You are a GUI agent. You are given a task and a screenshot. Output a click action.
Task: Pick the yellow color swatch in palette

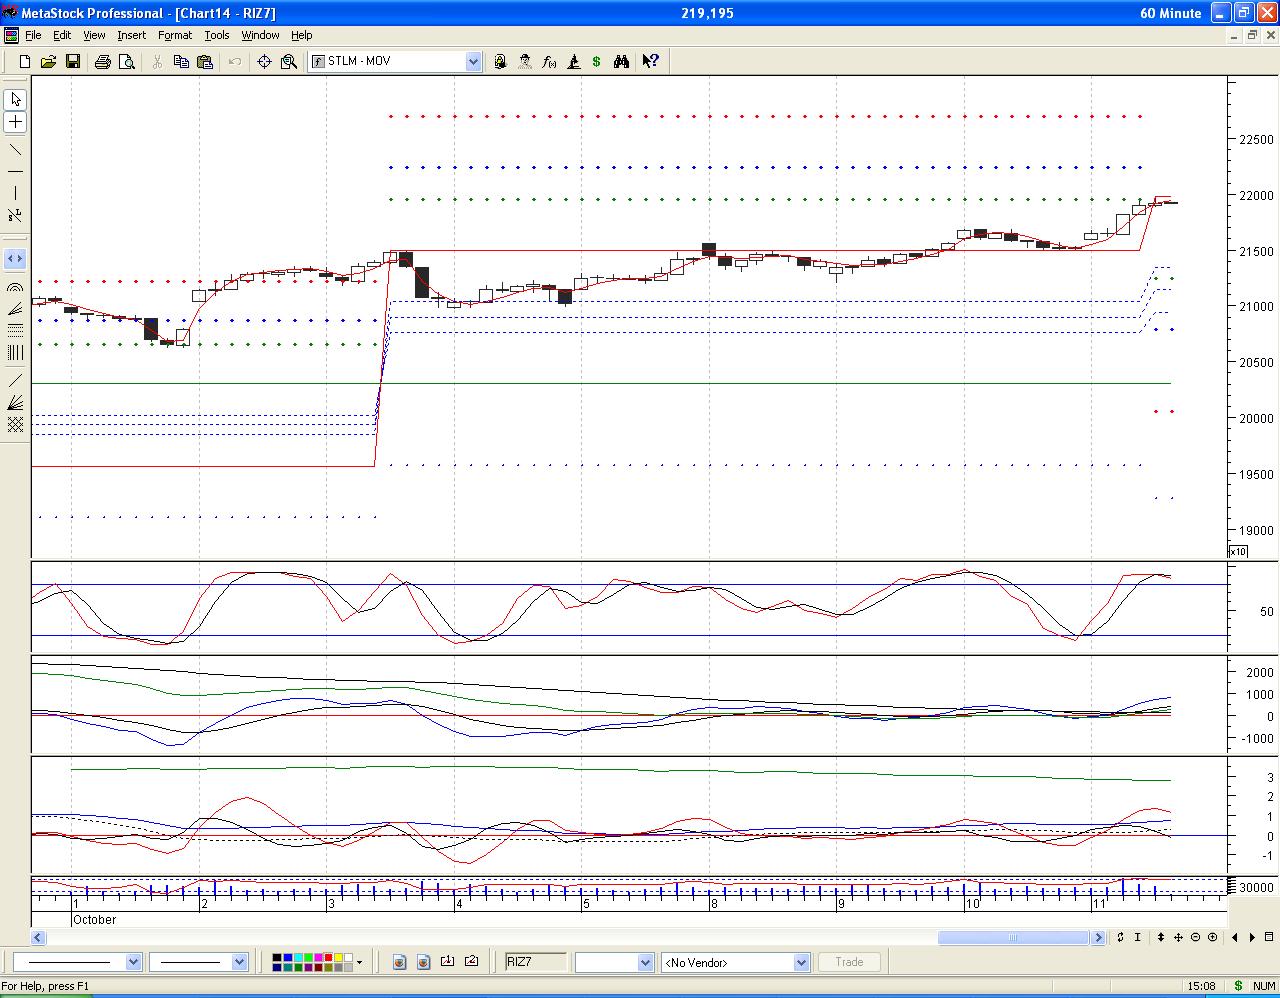pos(340,958)
